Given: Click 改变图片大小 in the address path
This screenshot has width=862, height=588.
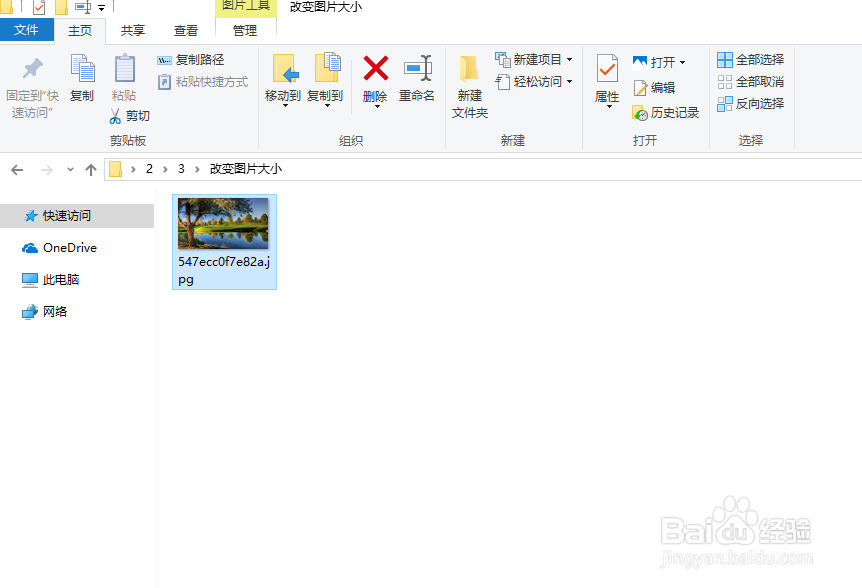Looking at the screenshot, I should tap(246, 169).
